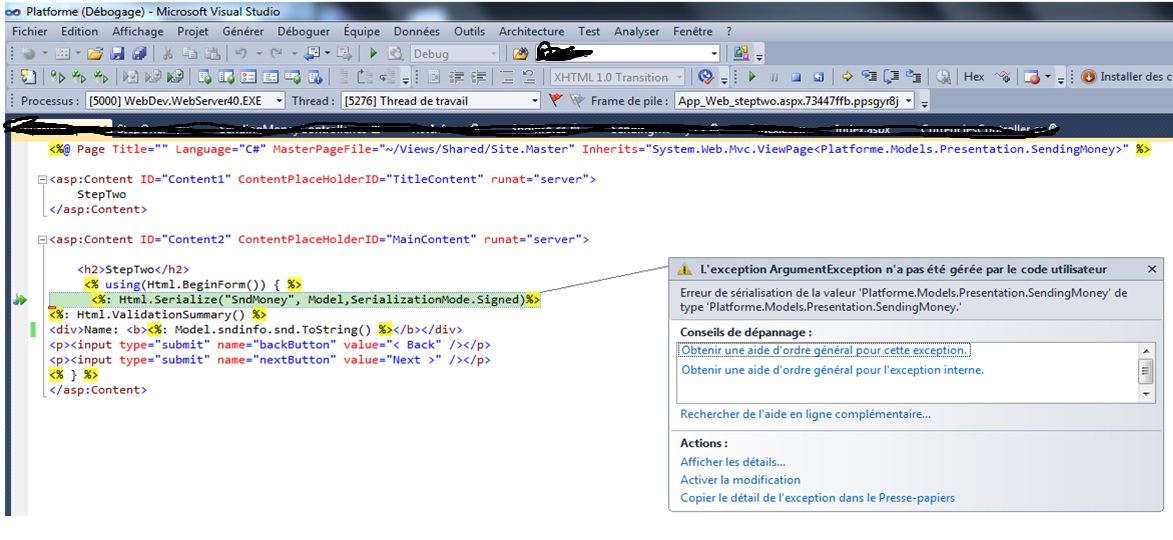Click the Increase Indent icon
This screenshot has height=540, width=1173.
point(479,77)
